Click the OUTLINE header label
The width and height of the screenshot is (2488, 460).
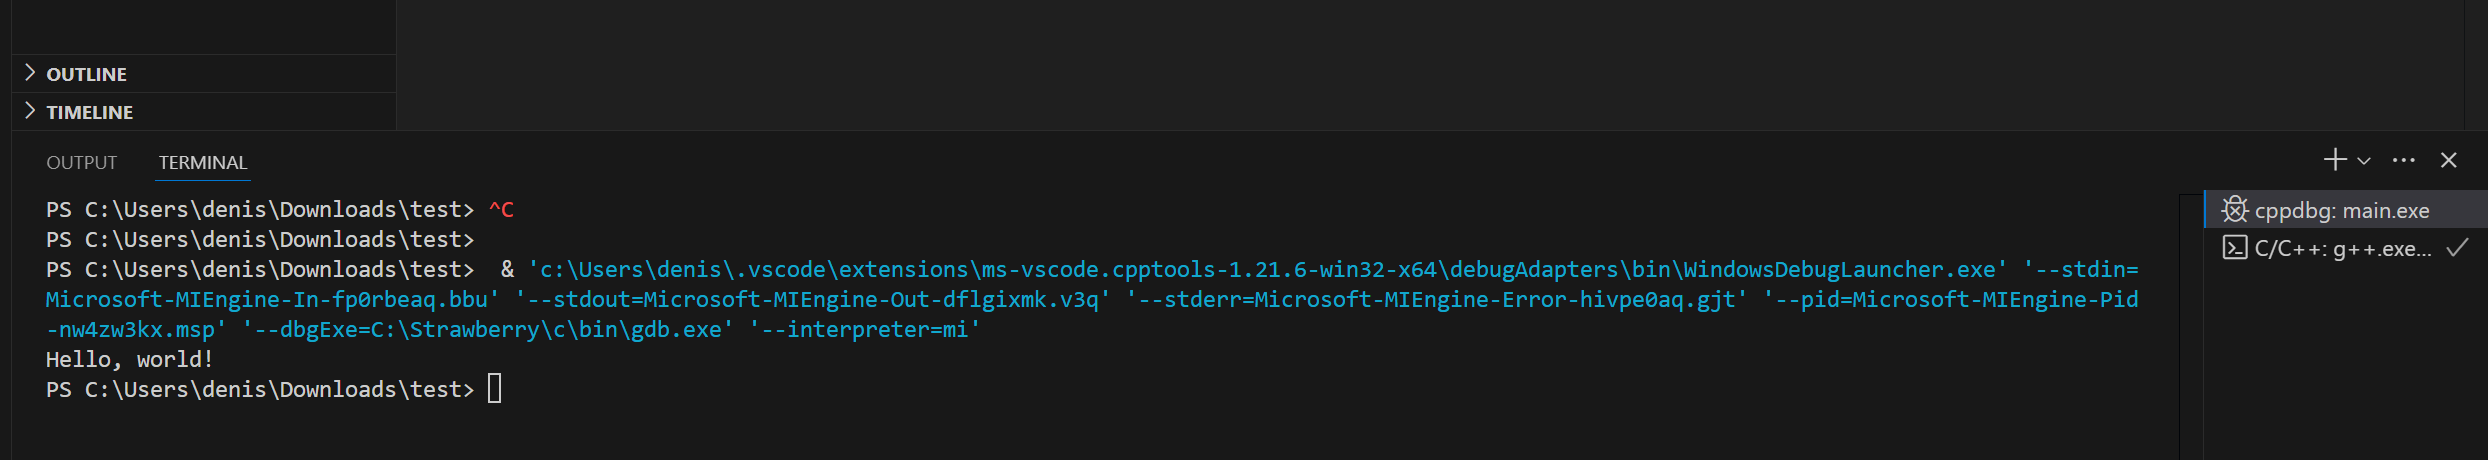[x=87, y=74]
